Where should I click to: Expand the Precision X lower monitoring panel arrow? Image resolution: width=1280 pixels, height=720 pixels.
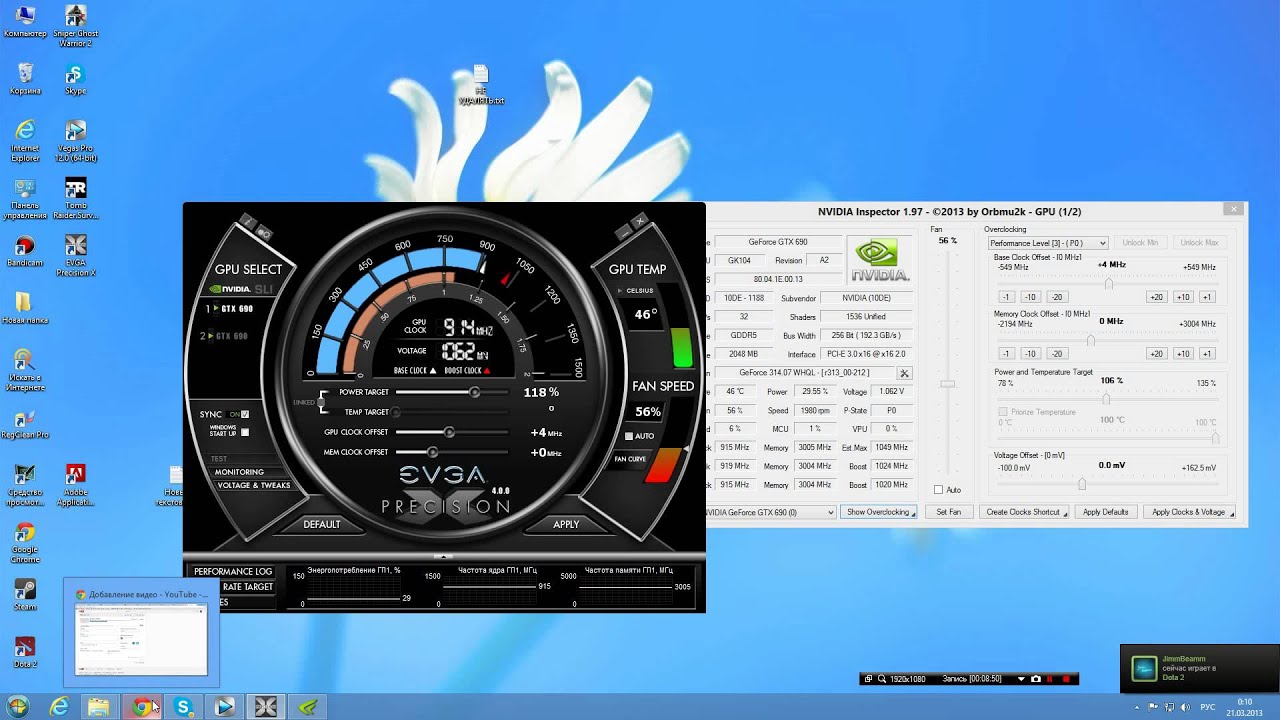pyautogui.click(x=444, y=555)
